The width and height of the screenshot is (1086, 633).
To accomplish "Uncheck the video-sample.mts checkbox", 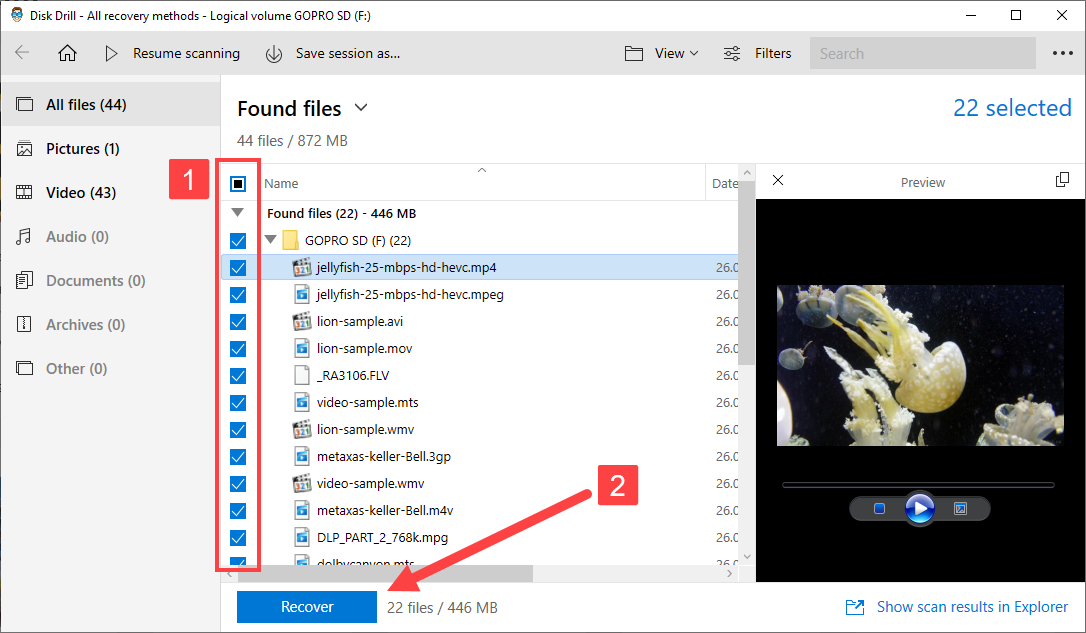I will (x=238, y=402).
